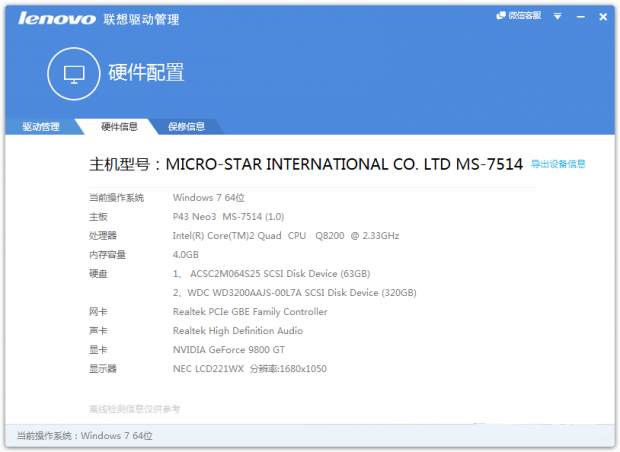This screenshot has width=620, height=452.
Task: Click the lenovo logo in the header
Action: click(x=57, y=18)
